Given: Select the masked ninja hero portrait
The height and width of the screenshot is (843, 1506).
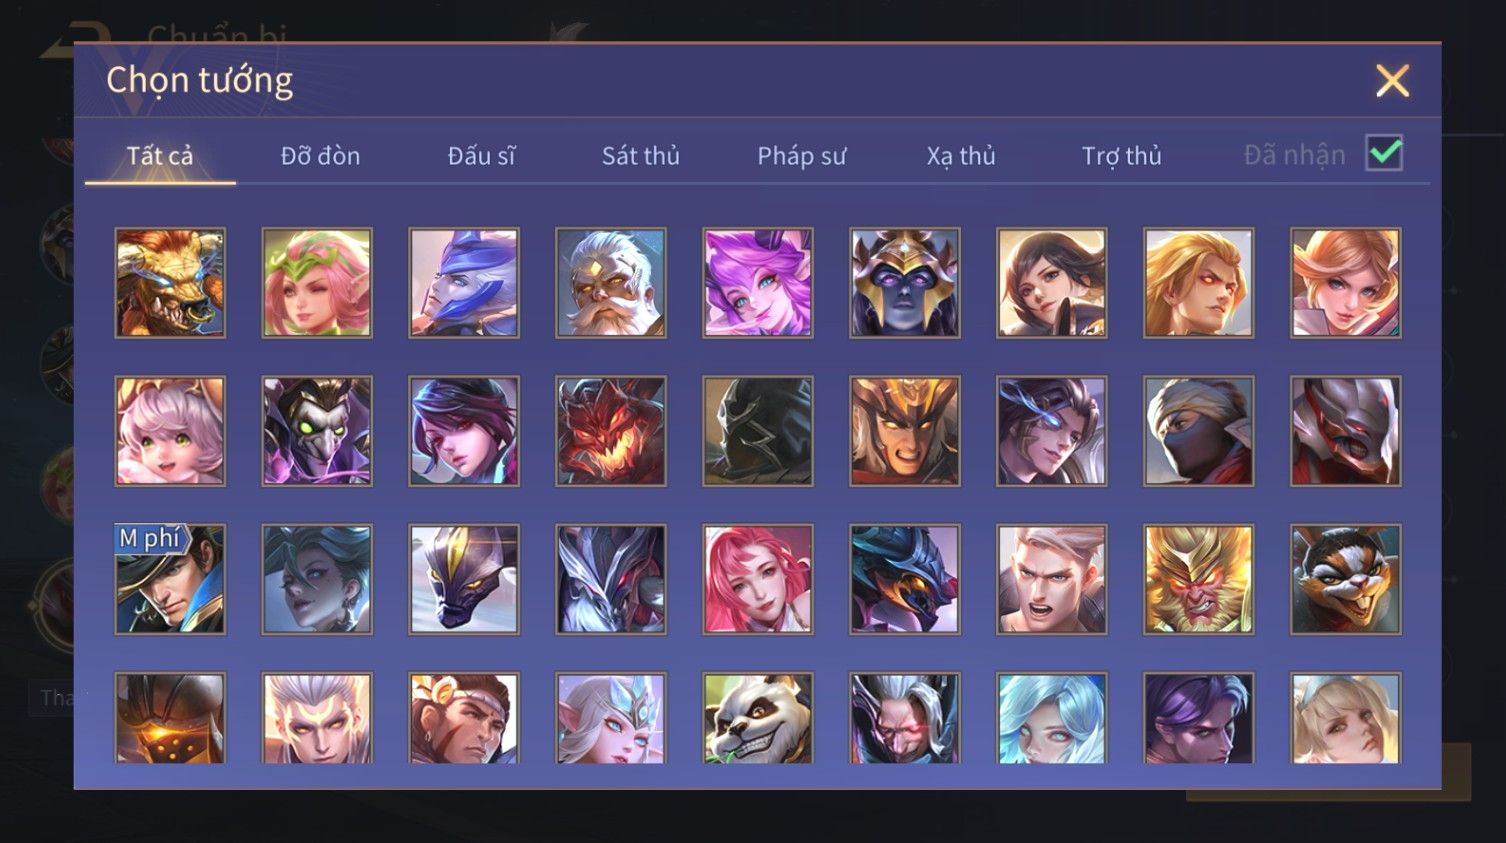Looking at the screenshot, I should (1199, 431).
